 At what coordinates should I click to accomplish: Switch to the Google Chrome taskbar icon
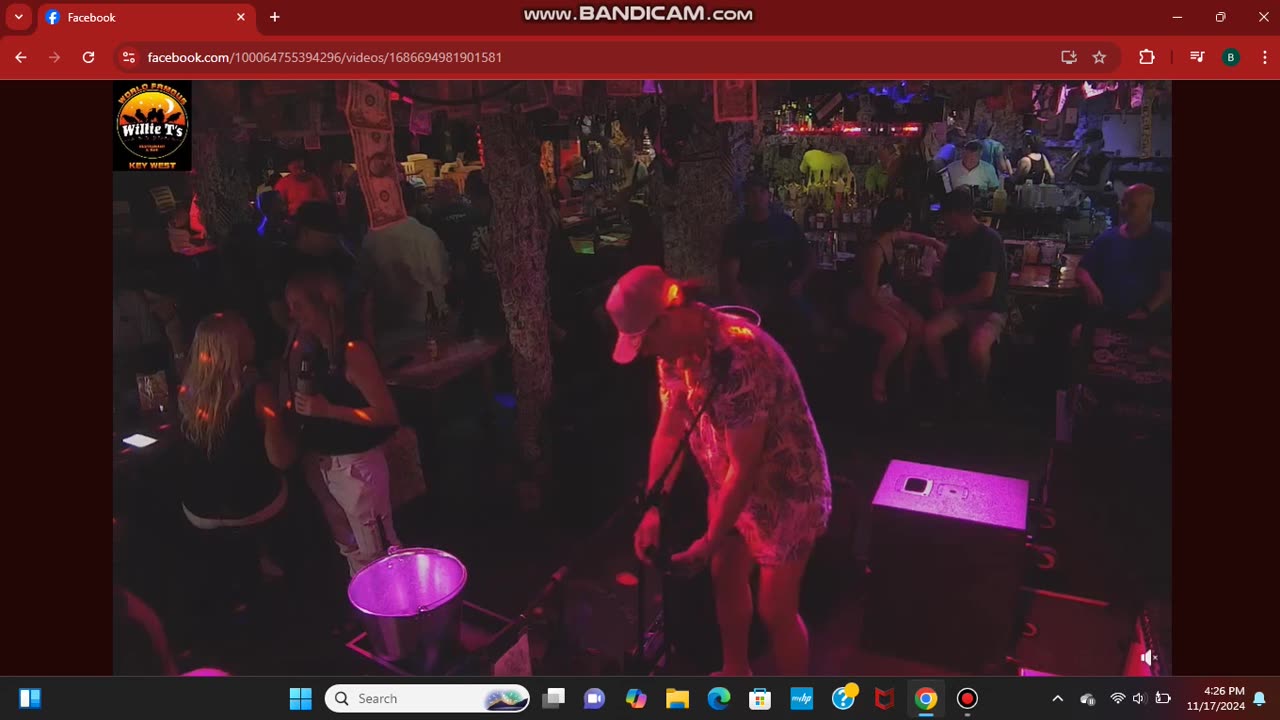[926, 698]
